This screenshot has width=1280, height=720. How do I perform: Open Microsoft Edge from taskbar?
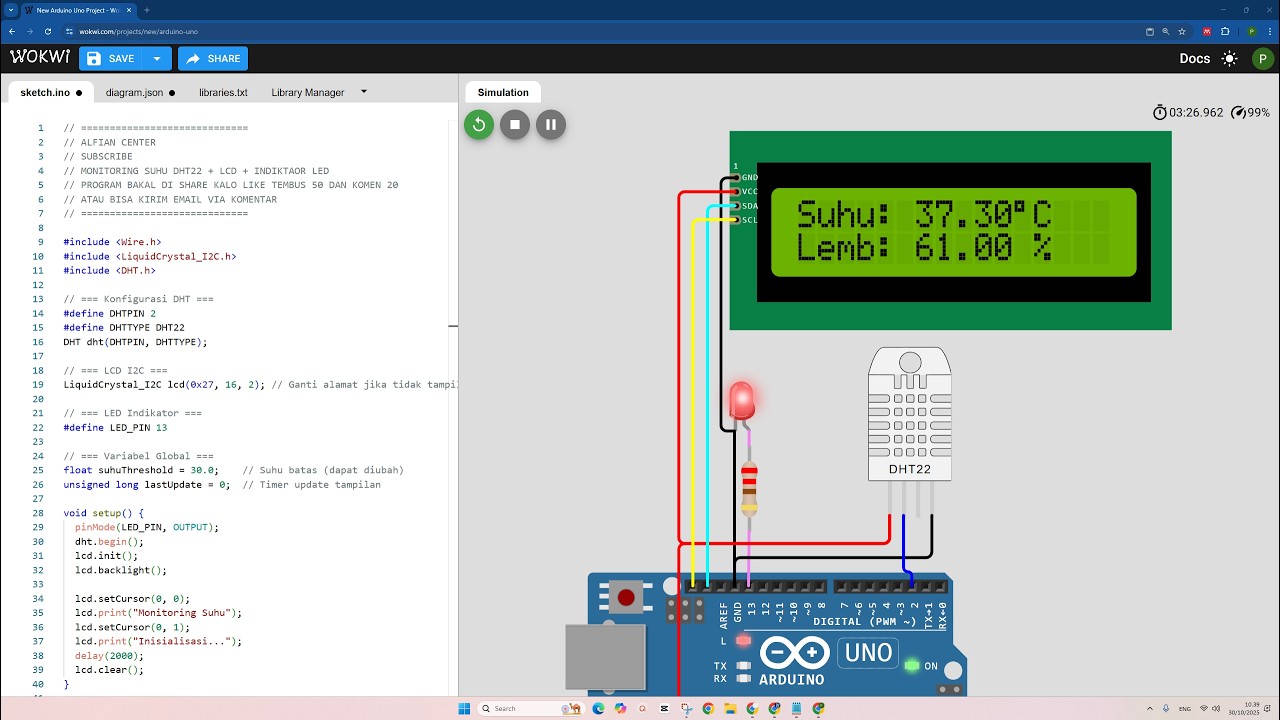[x=598, y=708]
